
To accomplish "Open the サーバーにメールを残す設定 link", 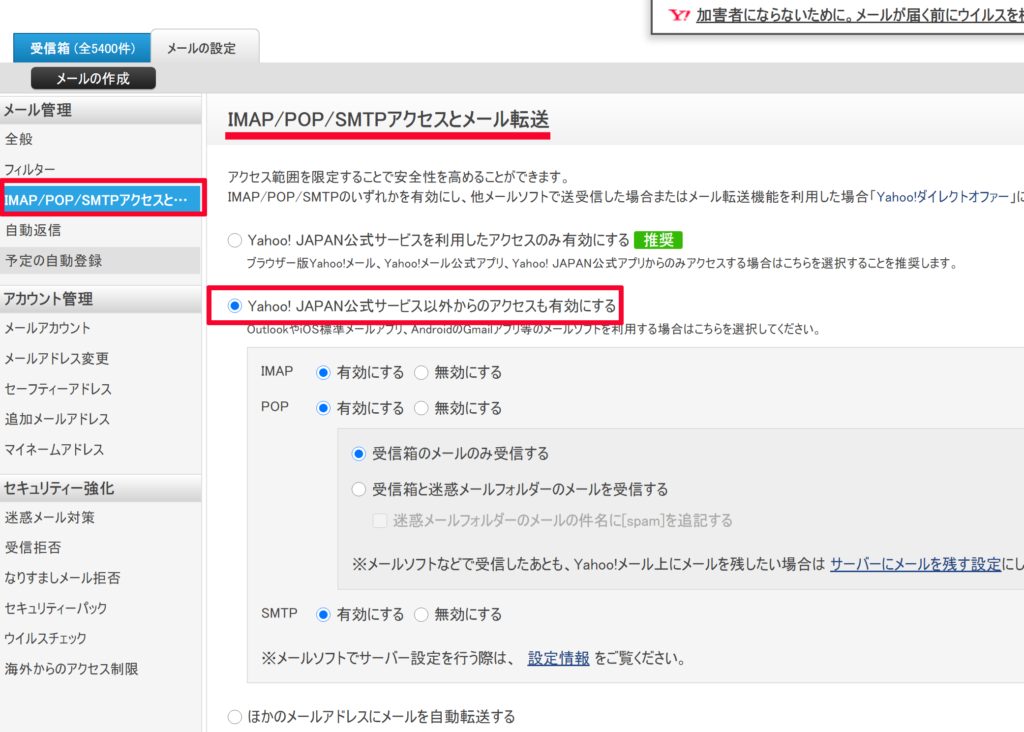I will [915, 564].
